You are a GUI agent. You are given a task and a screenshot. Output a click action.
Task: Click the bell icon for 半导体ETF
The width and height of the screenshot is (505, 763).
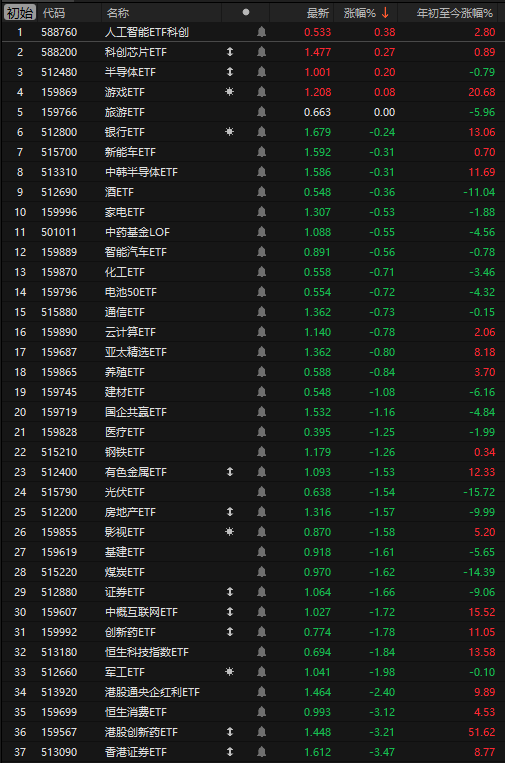(261, 72)
